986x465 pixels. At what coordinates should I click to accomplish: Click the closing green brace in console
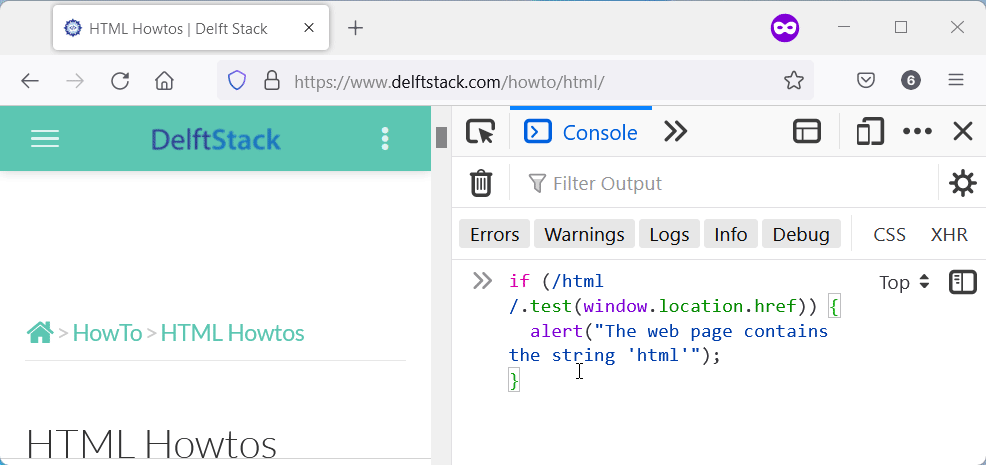pos(514,380)
